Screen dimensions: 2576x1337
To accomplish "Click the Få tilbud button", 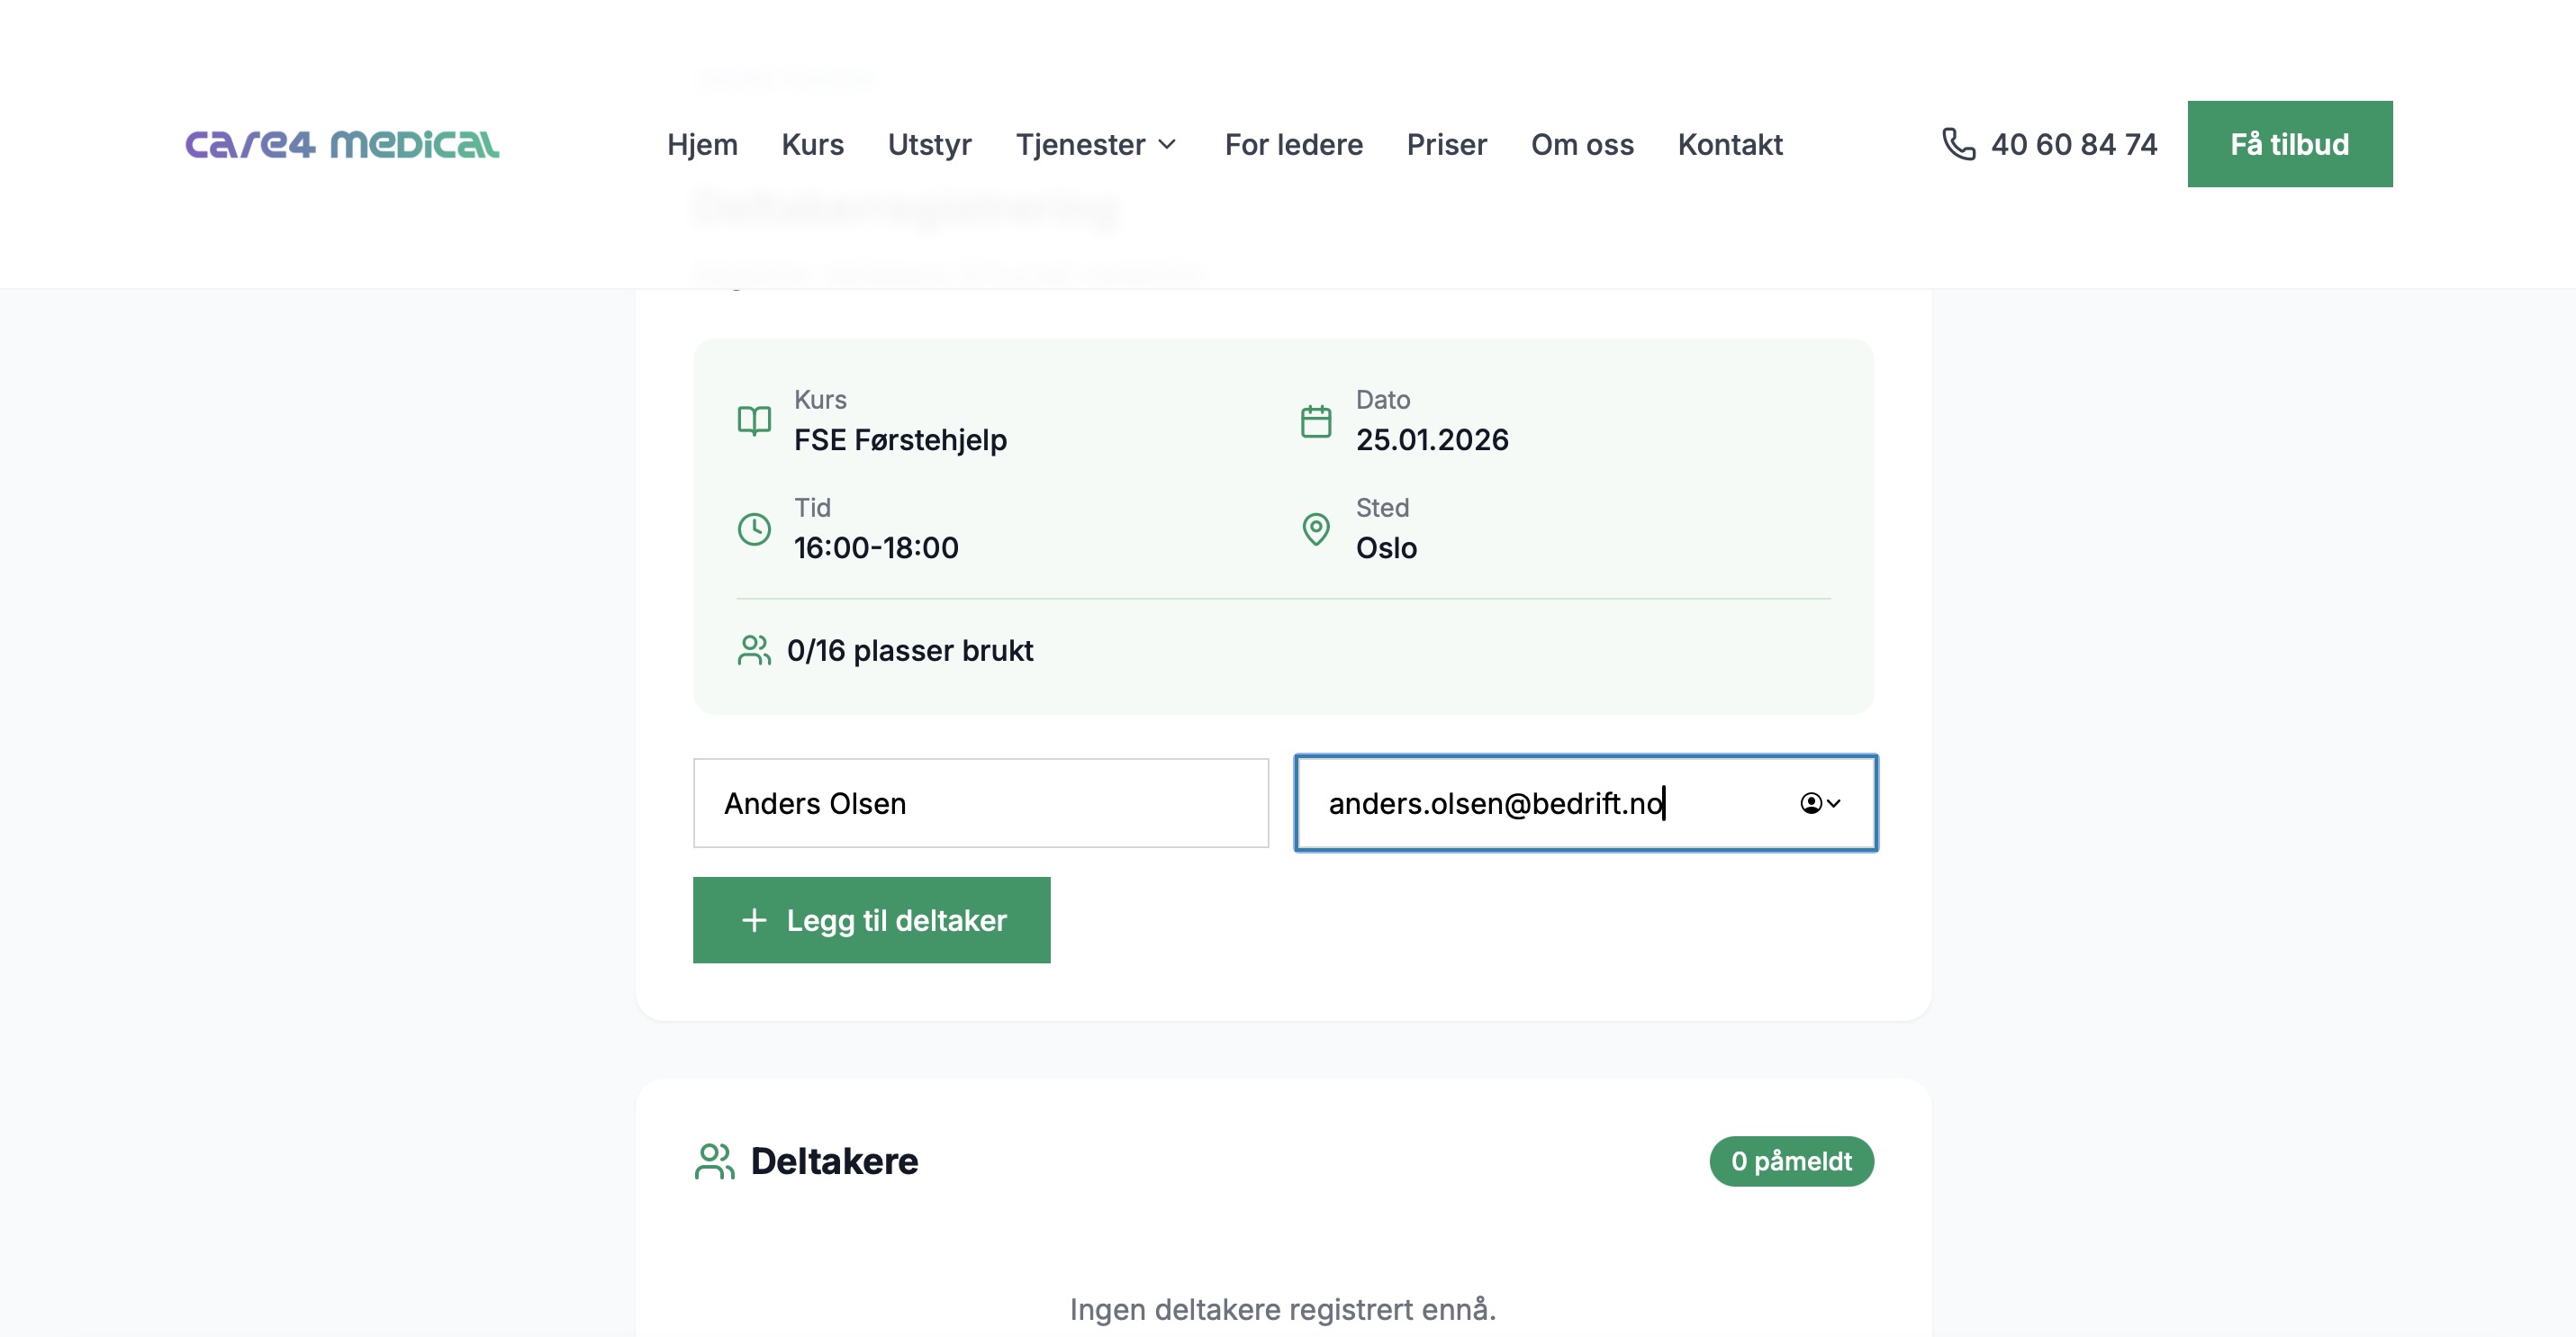I will 2289,144.
